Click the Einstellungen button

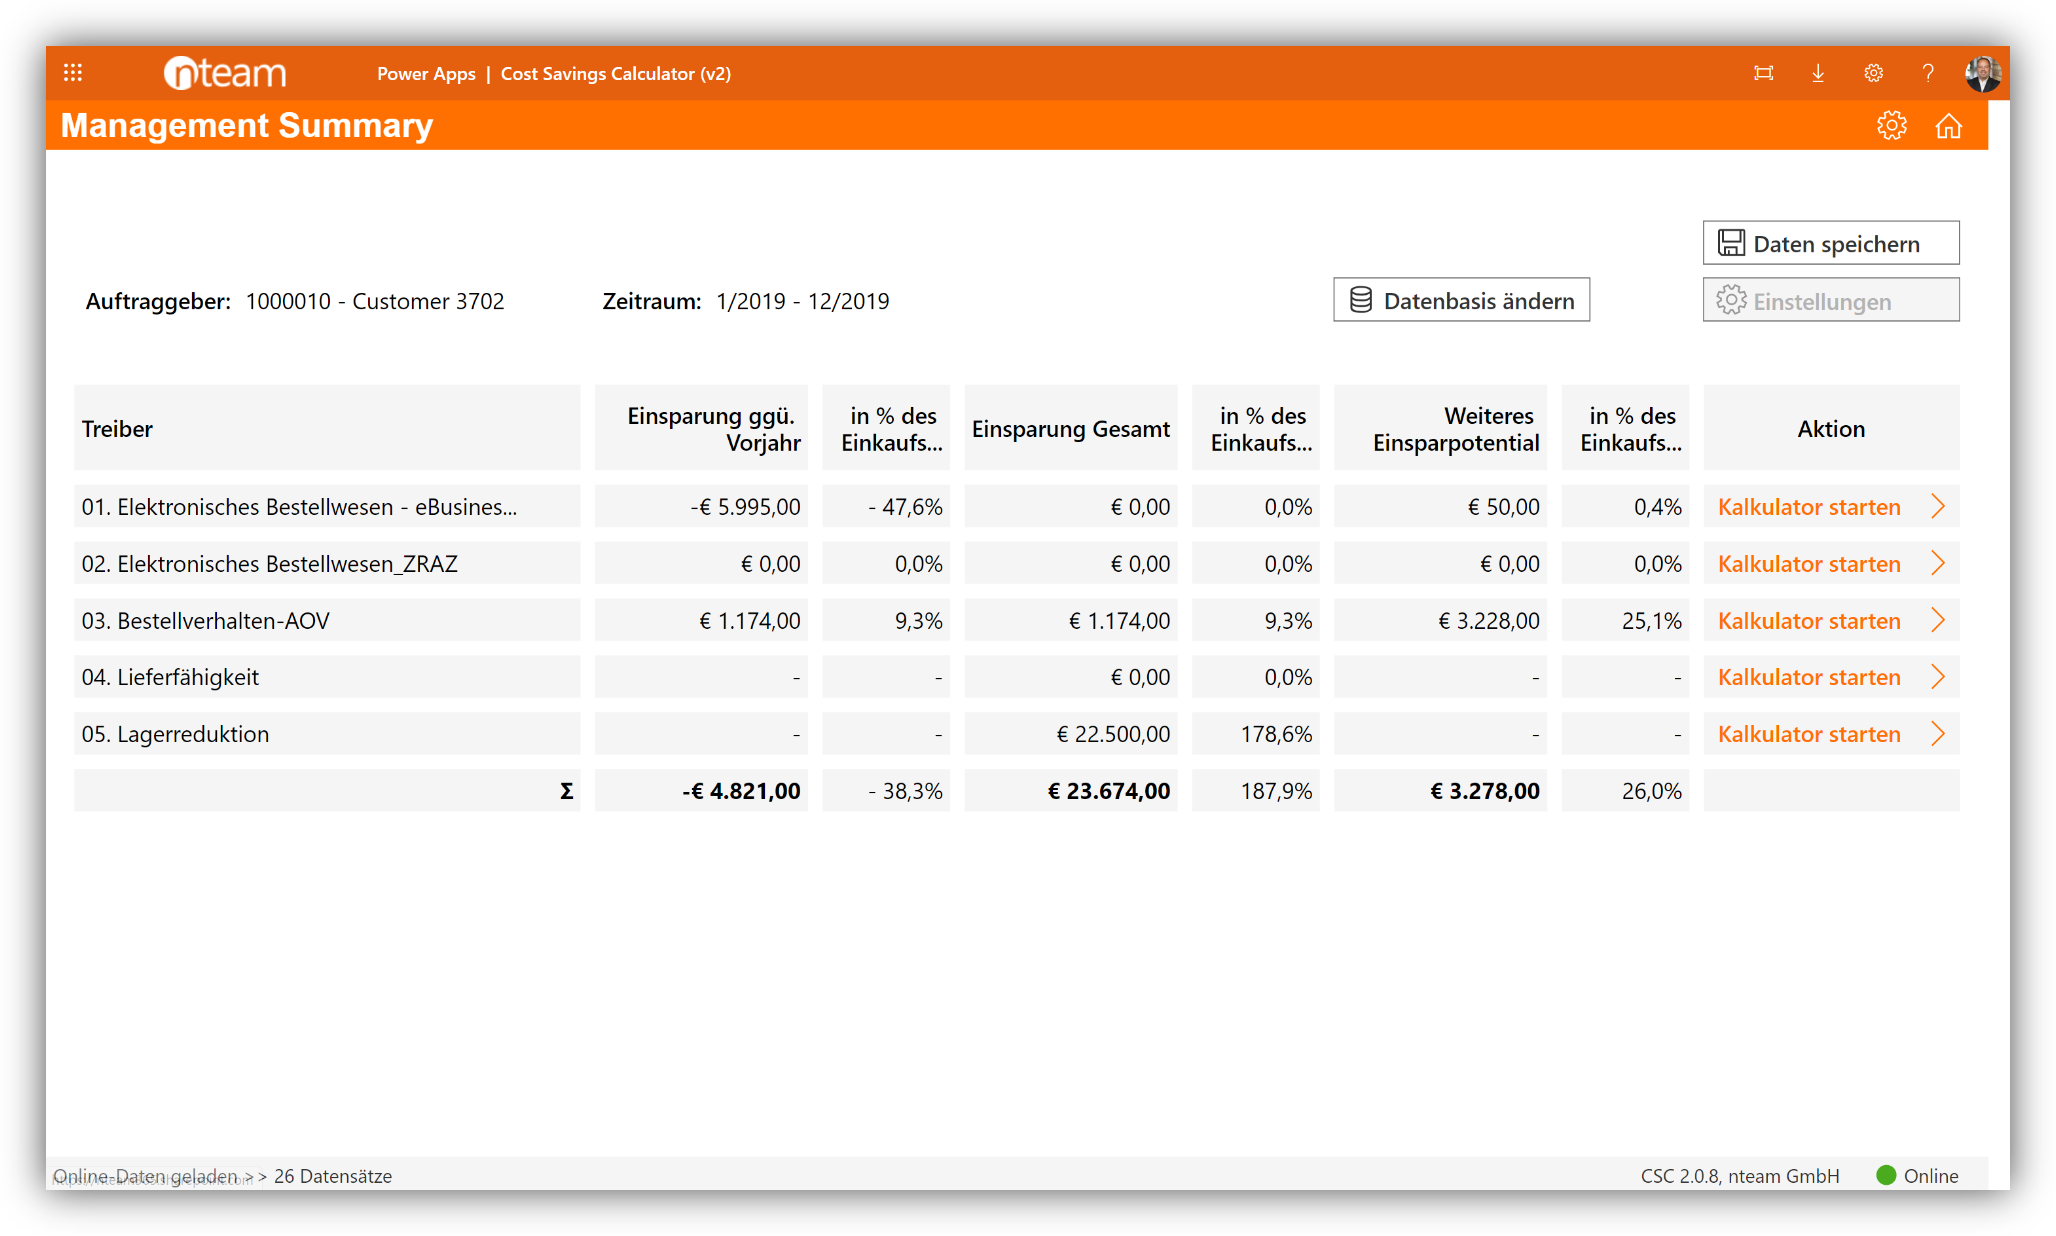[x=1831, y=300]
